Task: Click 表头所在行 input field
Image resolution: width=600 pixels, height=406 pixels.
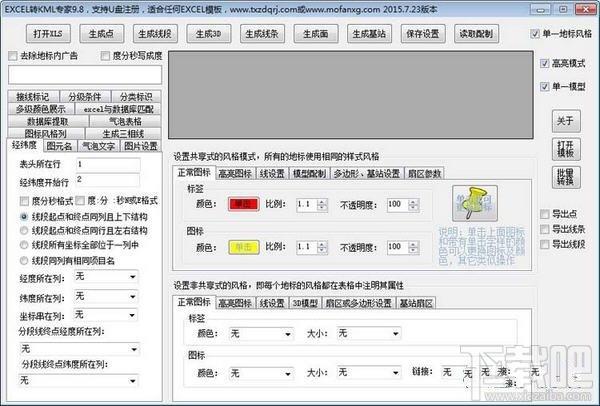Action: [108, 165]
